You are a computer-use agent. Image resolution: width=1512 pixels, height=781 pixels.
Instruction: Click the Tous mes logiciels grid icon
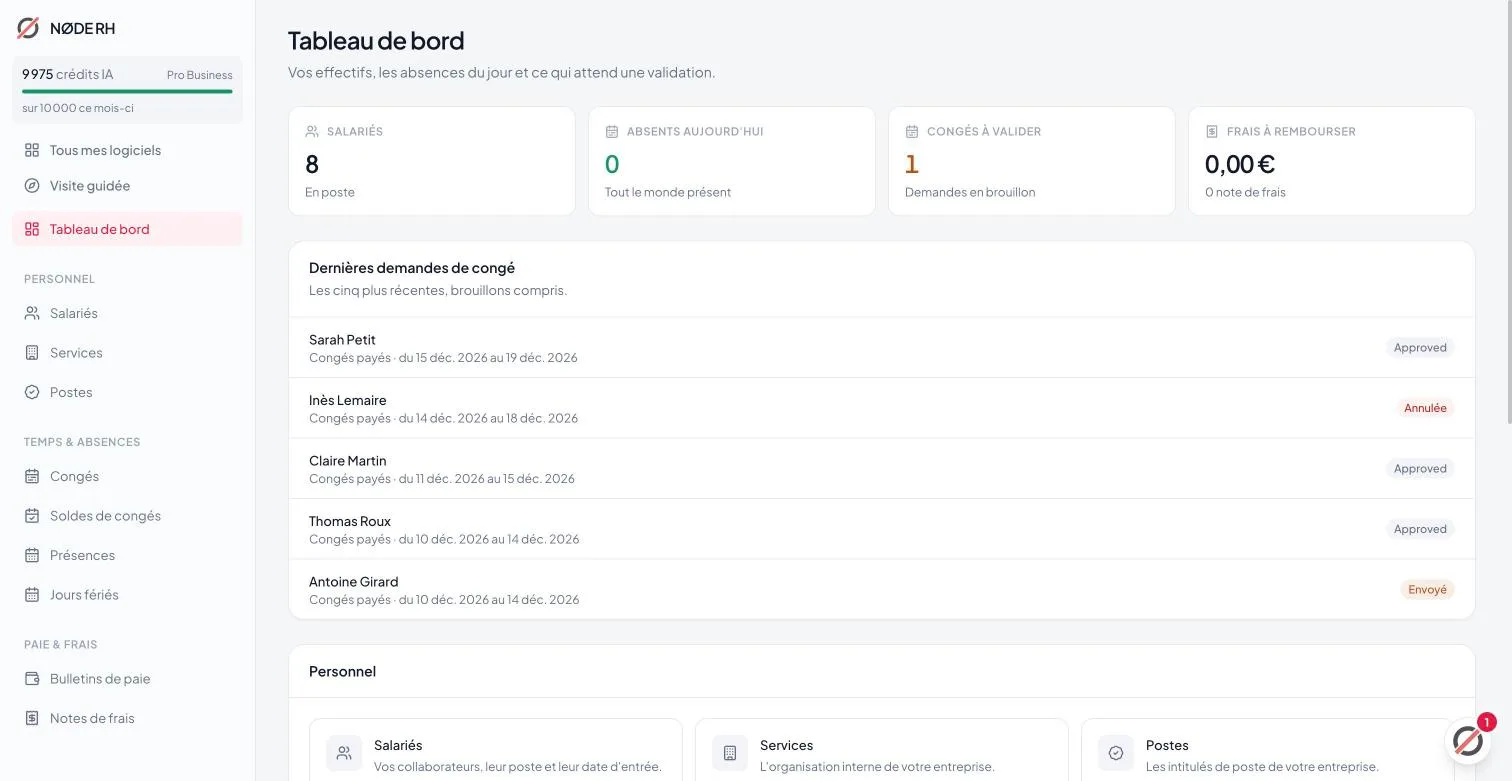[32, 150]
